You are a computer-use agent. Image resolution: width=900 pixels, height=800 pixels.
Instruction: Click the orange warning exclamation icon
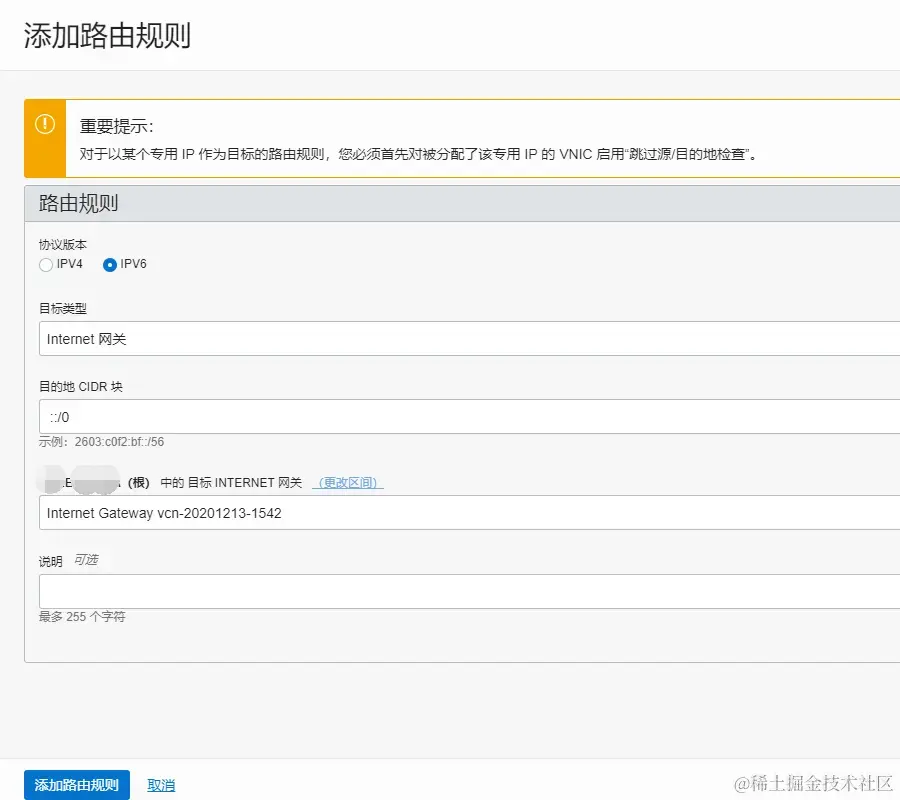point(44,124)
